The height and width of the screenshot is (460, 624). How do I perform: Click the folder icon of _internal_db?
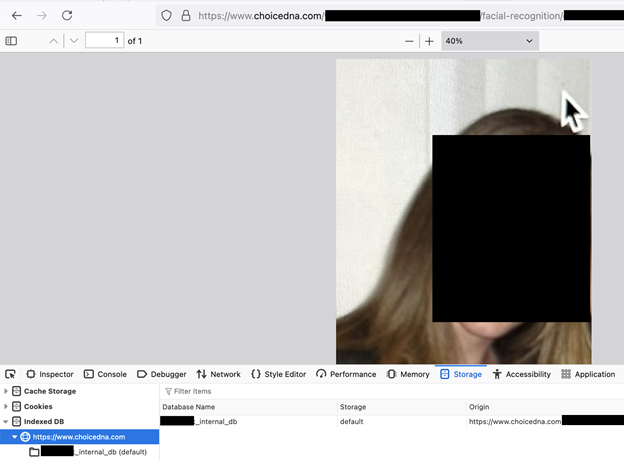click(34, 452)
